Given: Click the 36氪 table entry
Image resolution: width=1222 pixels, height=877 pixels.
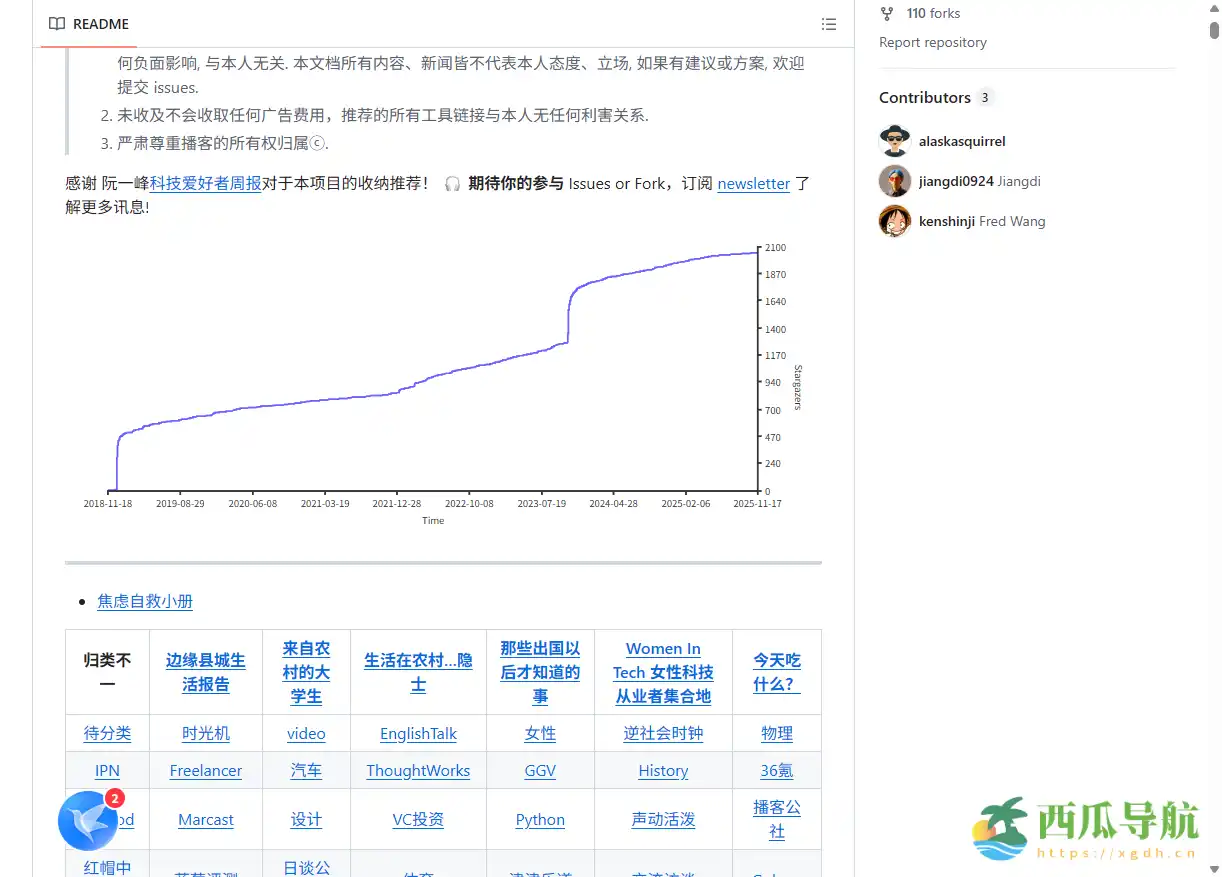Looking at the screenshot, I should tap(777, 770).
